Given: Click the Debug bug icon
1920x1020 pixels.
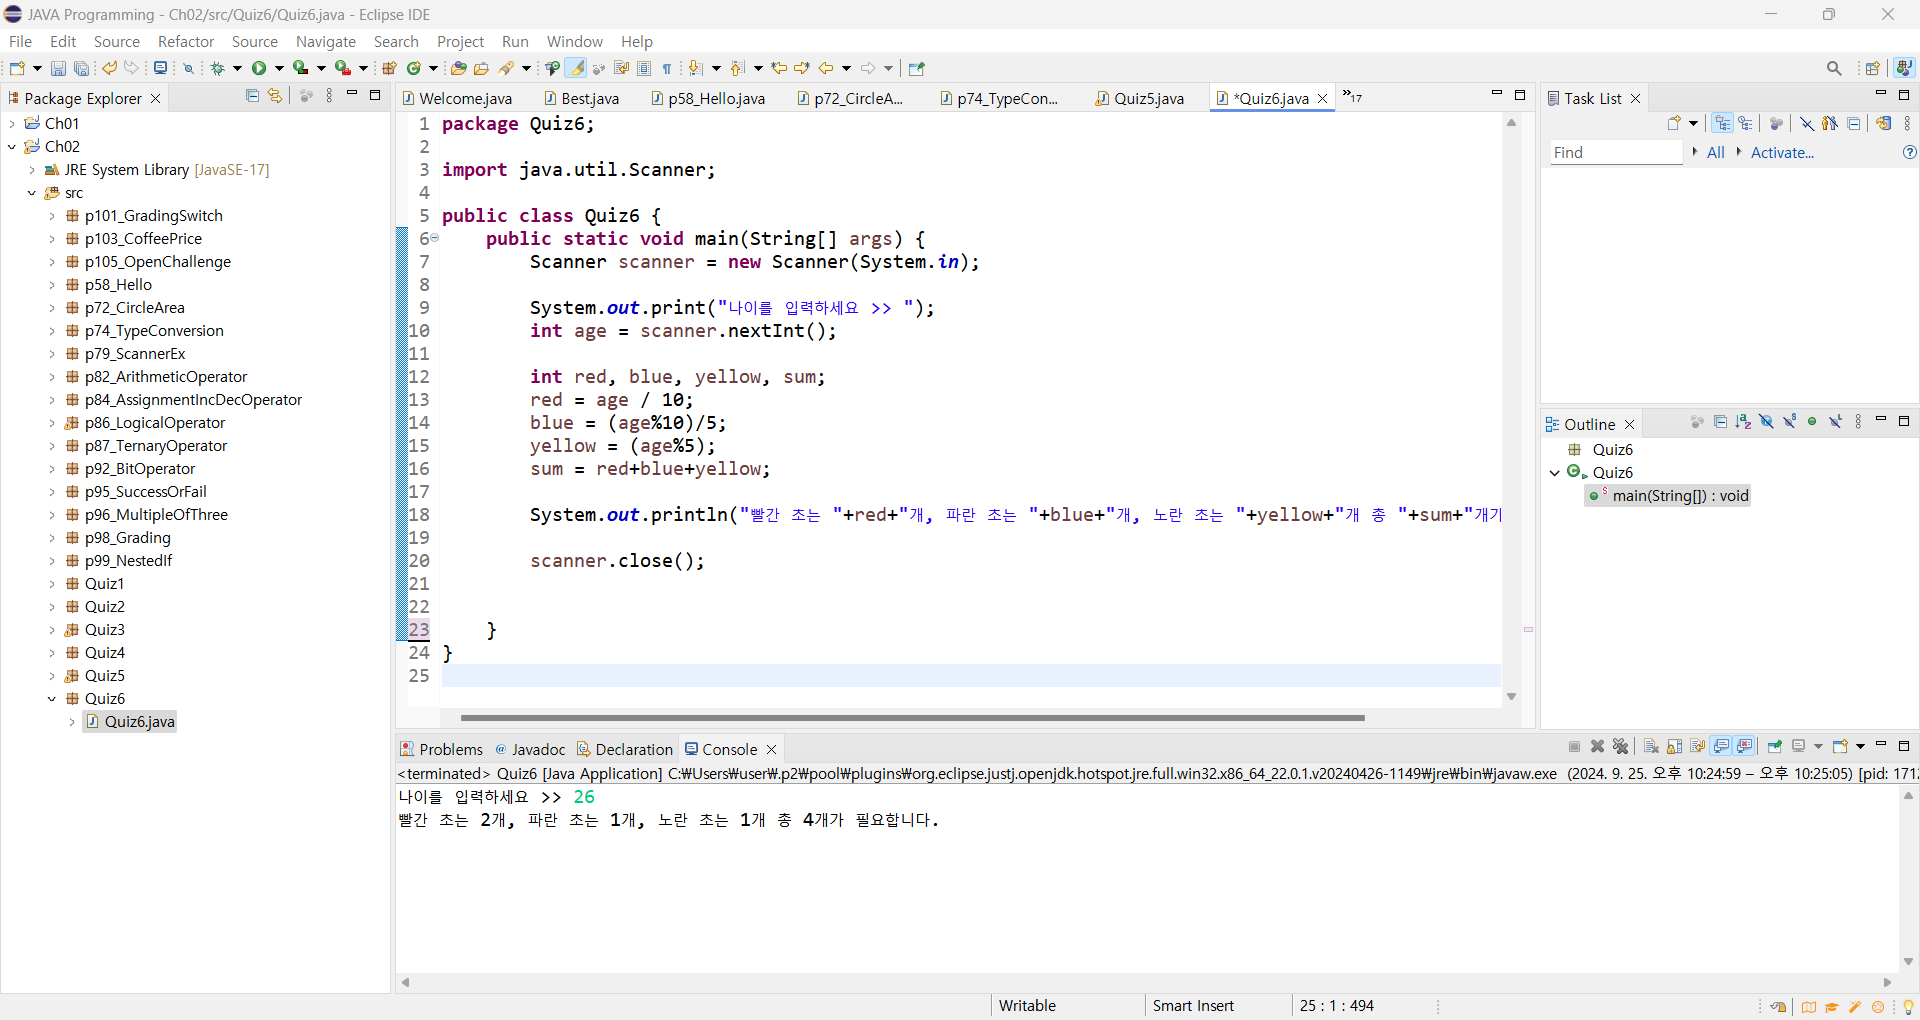Looking at the screenshot, I should click(x=217, y=68).
